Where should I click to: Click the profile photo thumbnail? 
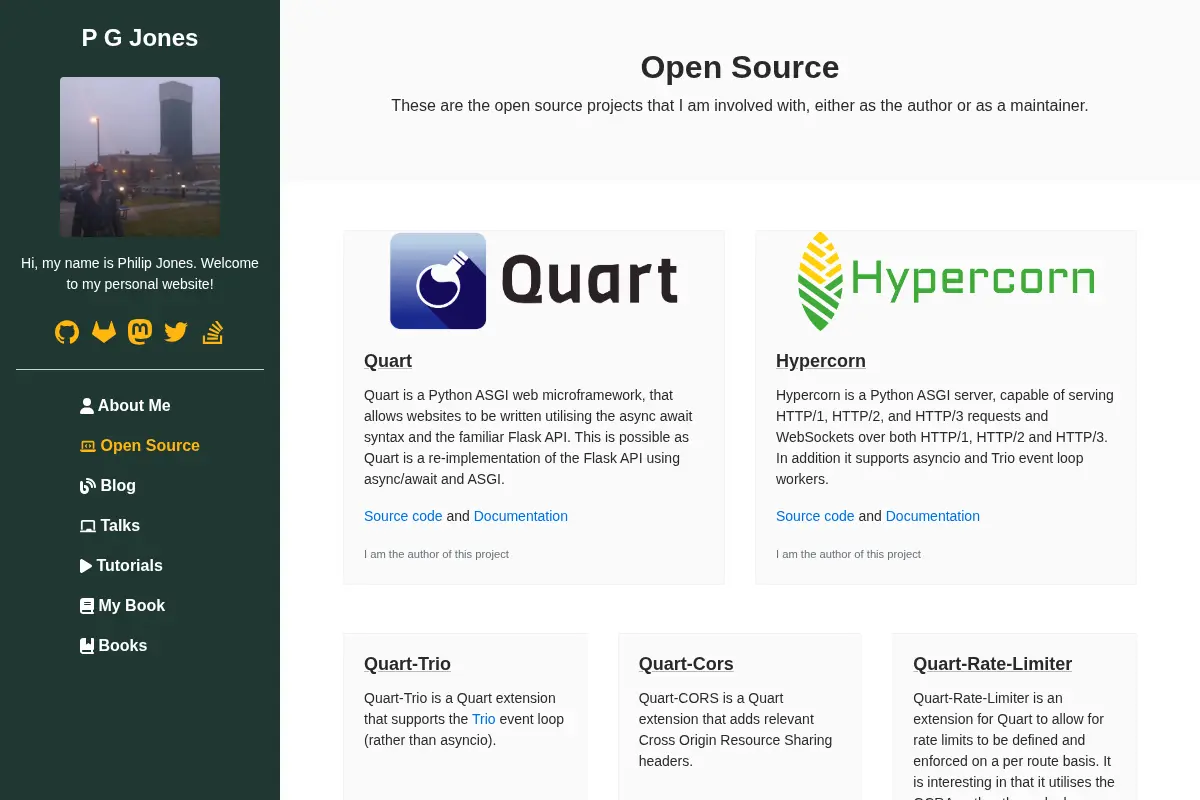tap(140, 157)
